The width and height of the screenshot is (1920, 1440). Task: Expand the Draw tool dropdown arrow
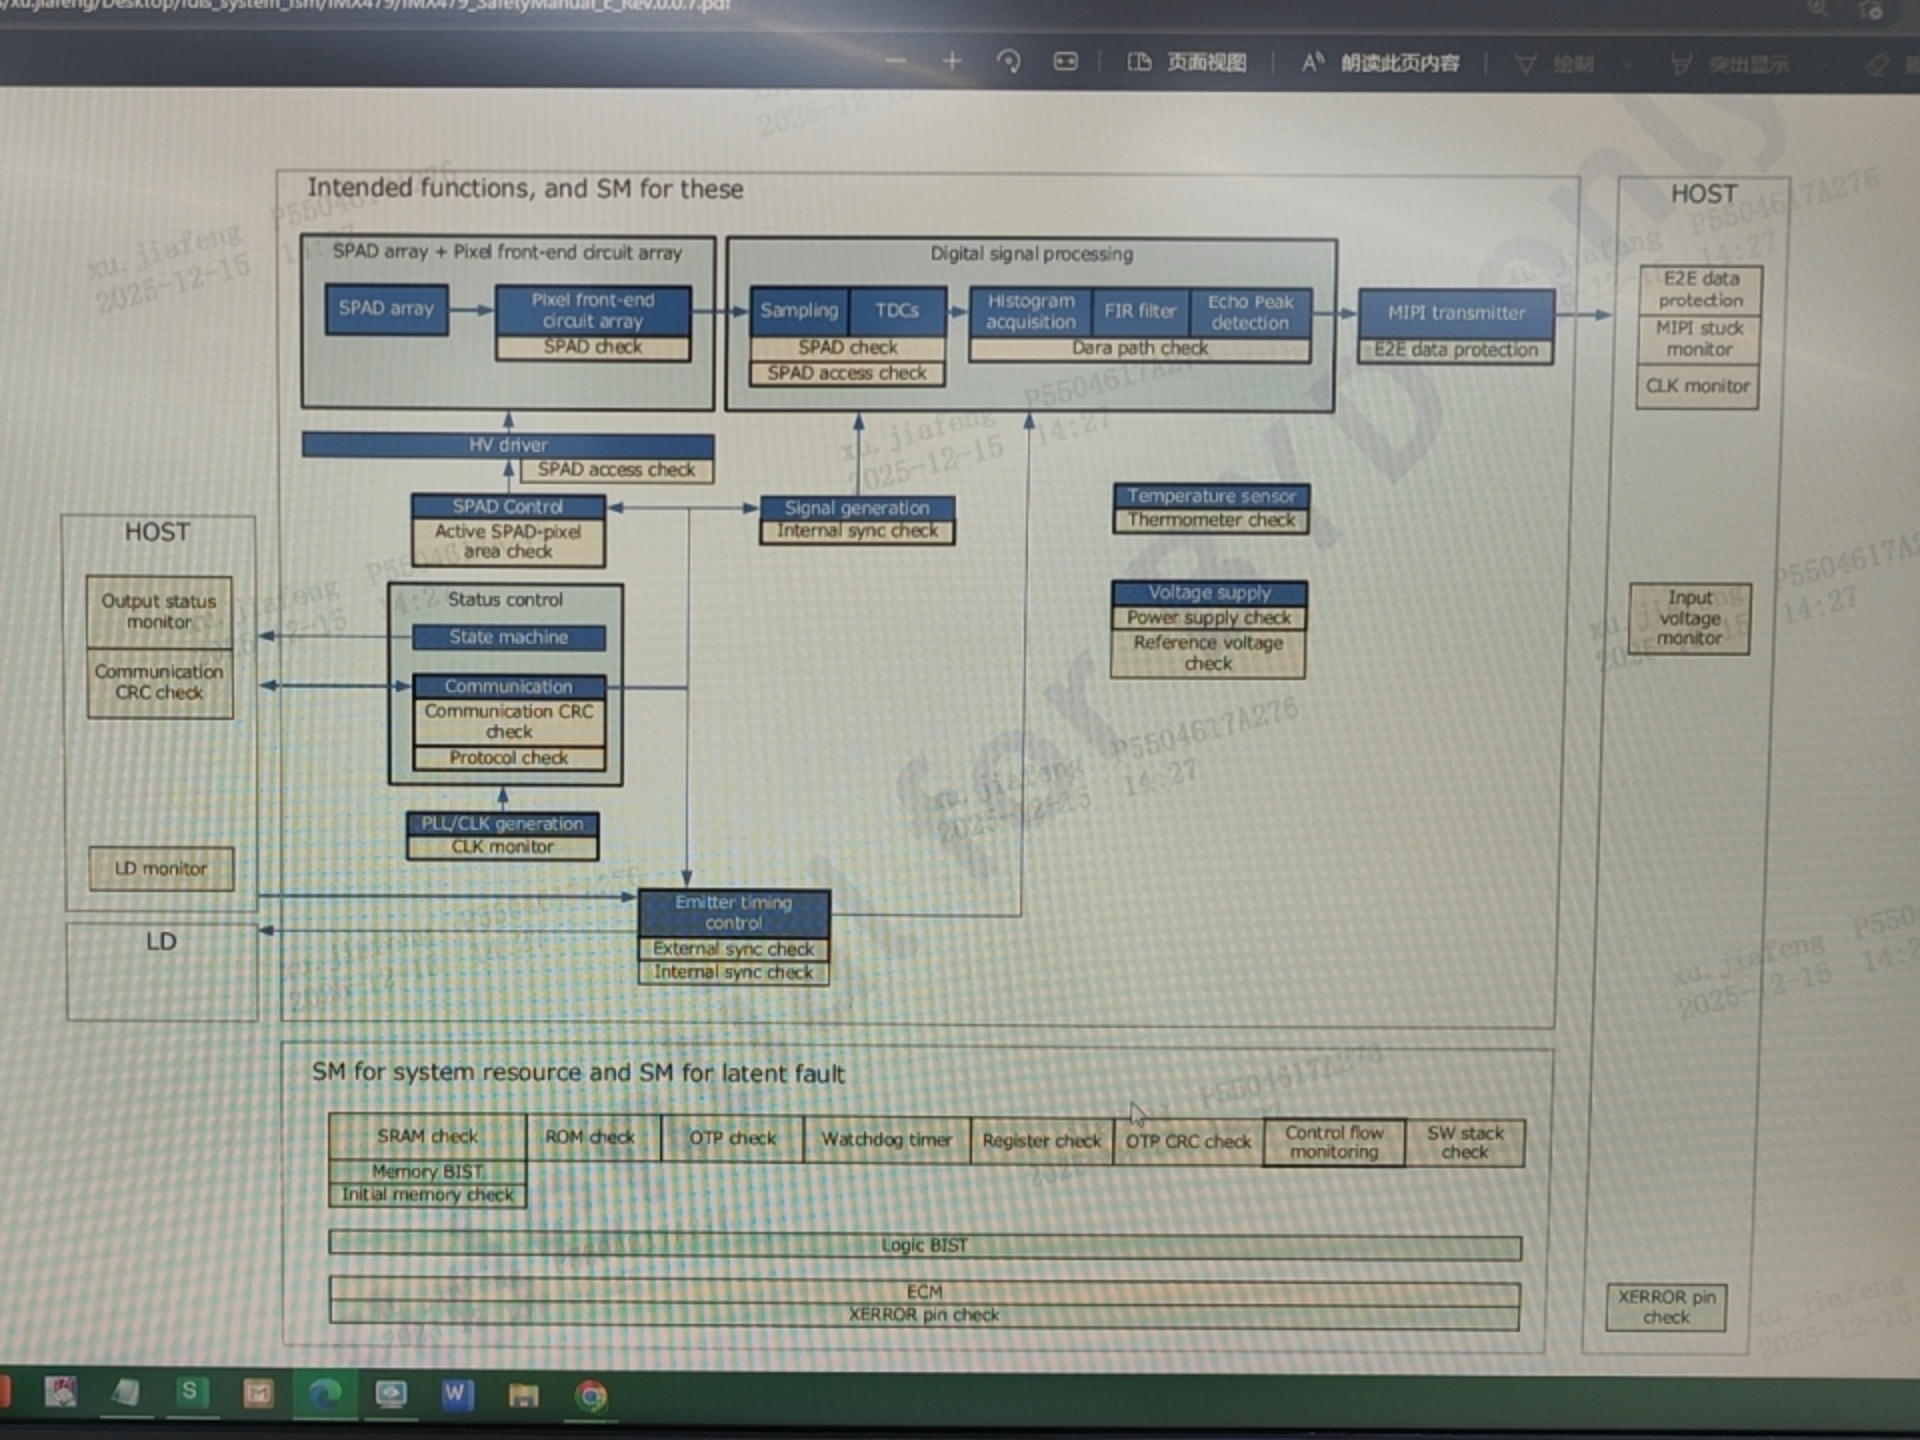click(x=1627, y=66)
